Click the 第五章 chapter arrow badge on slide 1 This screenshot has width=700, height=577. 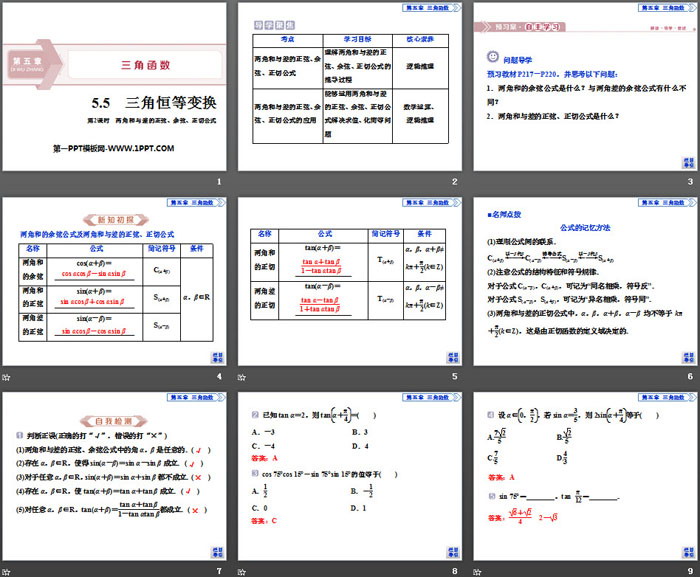[33, 64]
